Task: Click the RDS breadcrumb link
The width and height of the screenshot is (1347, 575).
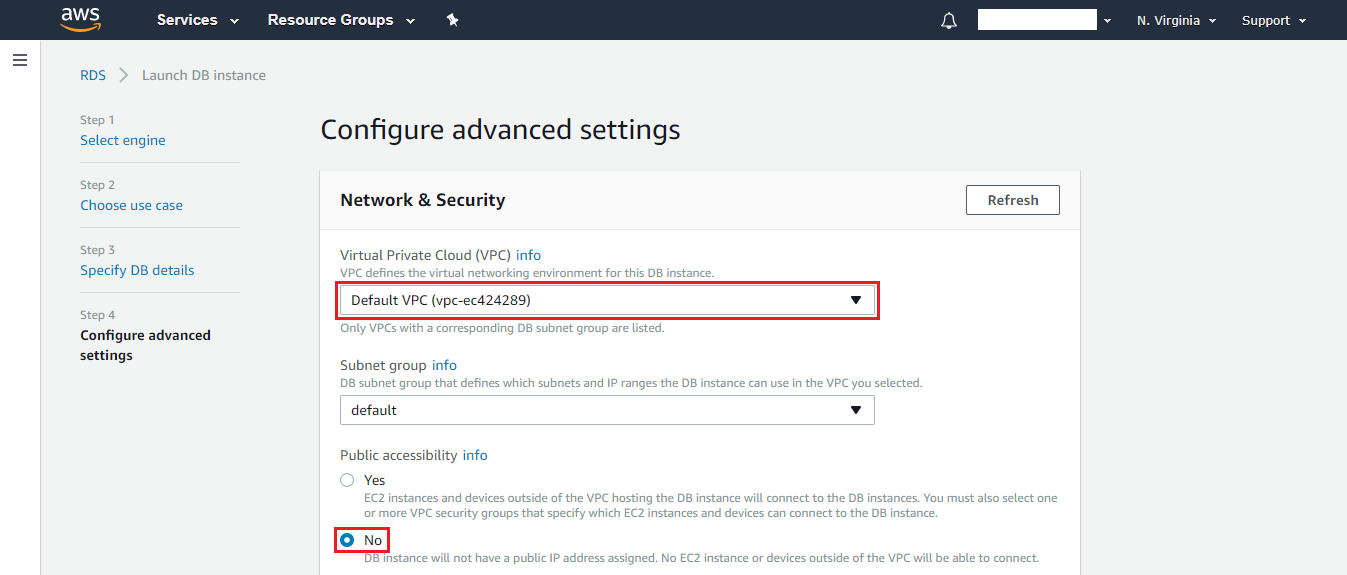Action: [x=93, y=75]
